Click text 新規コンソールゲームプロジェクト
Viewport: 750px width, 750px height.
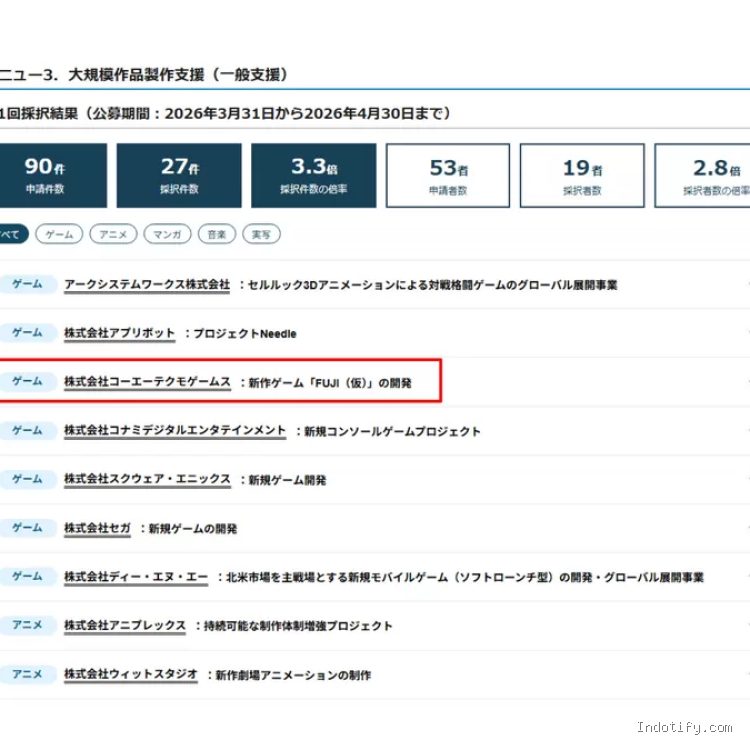tap(392, 431)
